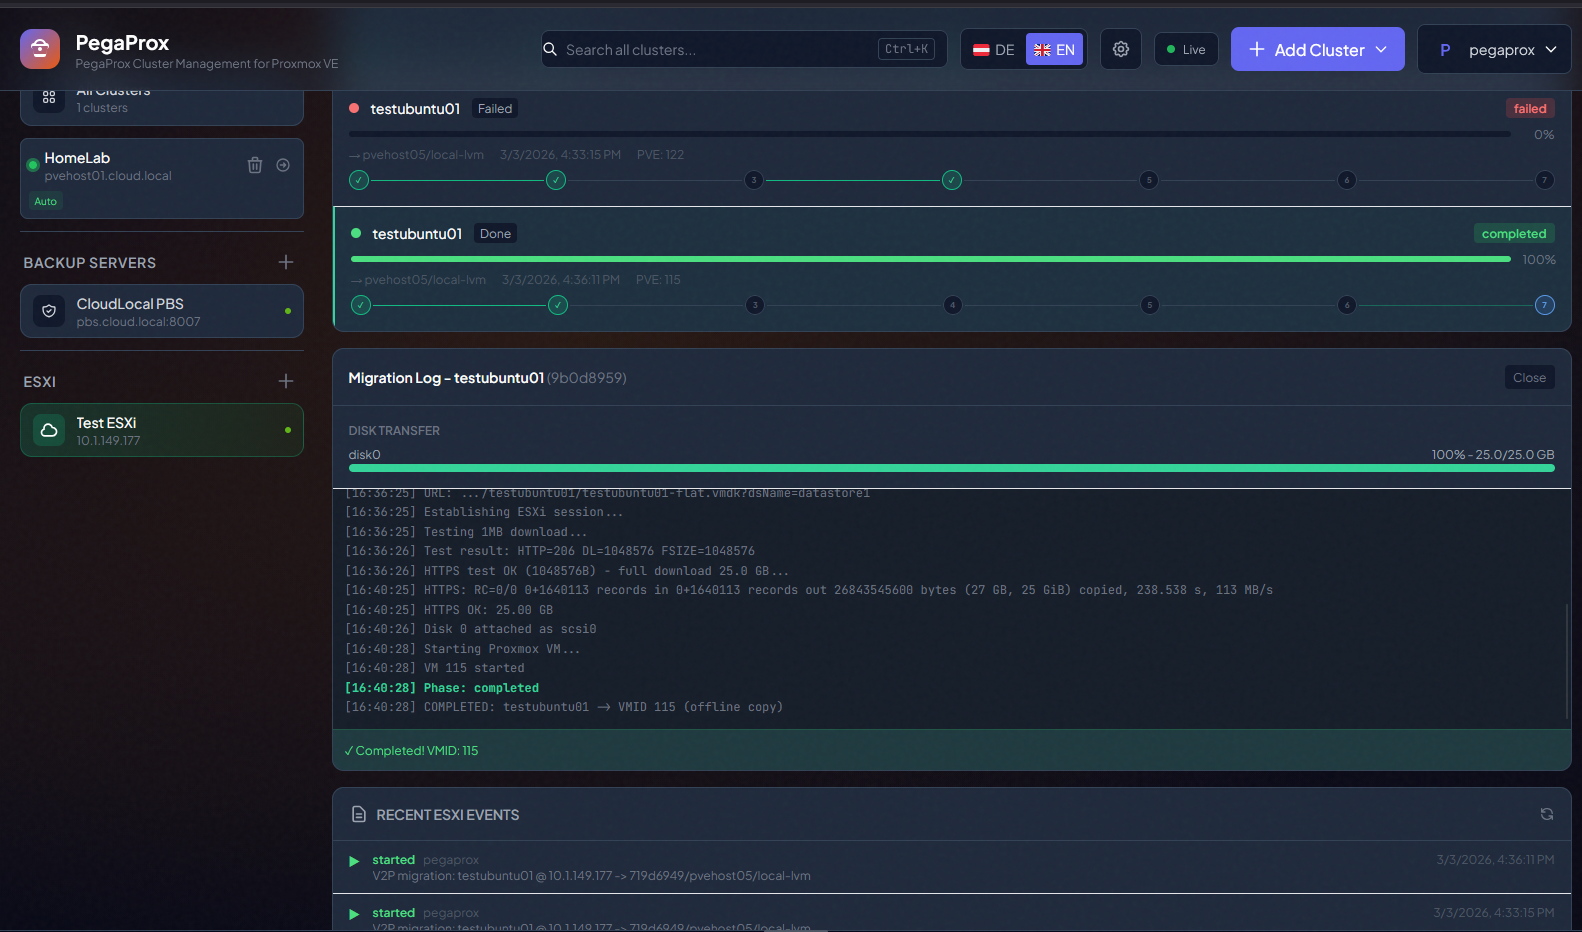Expand failed testubuntu01 migration entry
The image size is (1582, 932).
tap(415, 109)
